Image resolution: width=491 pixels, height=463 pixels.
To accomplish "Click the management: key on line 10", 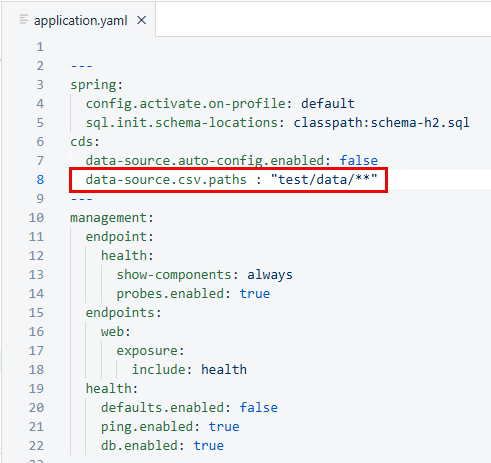I will [112, 218].
